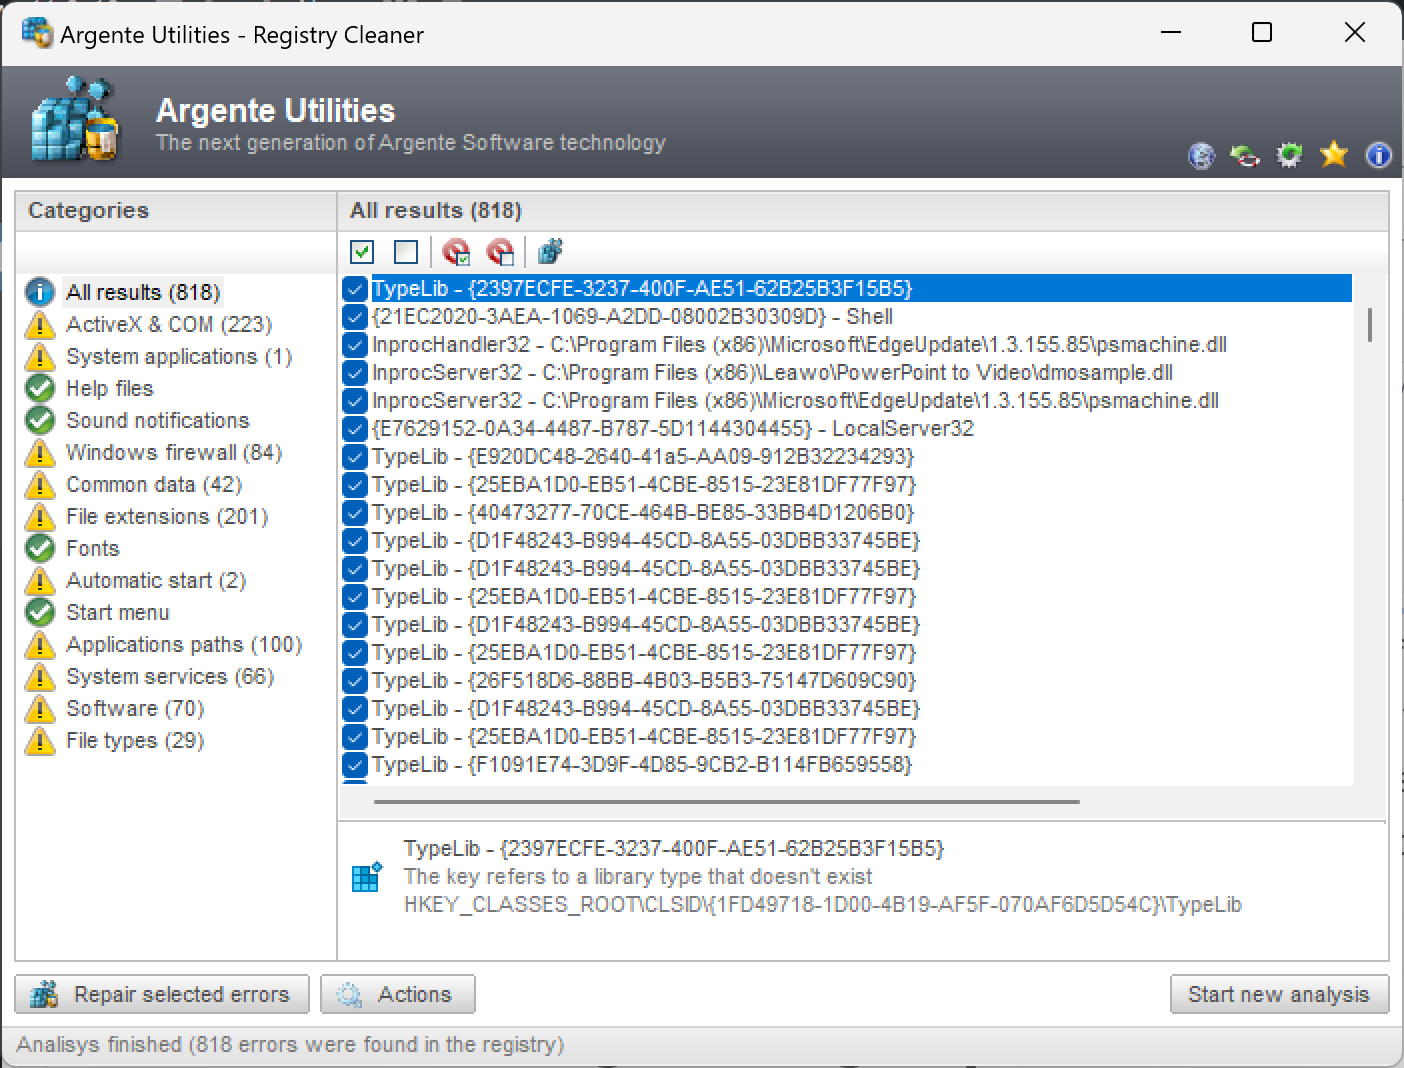
Task: Select the {E7629152-0A34-4487...} - LocalServer32 row text
Action: click(672, 429)
